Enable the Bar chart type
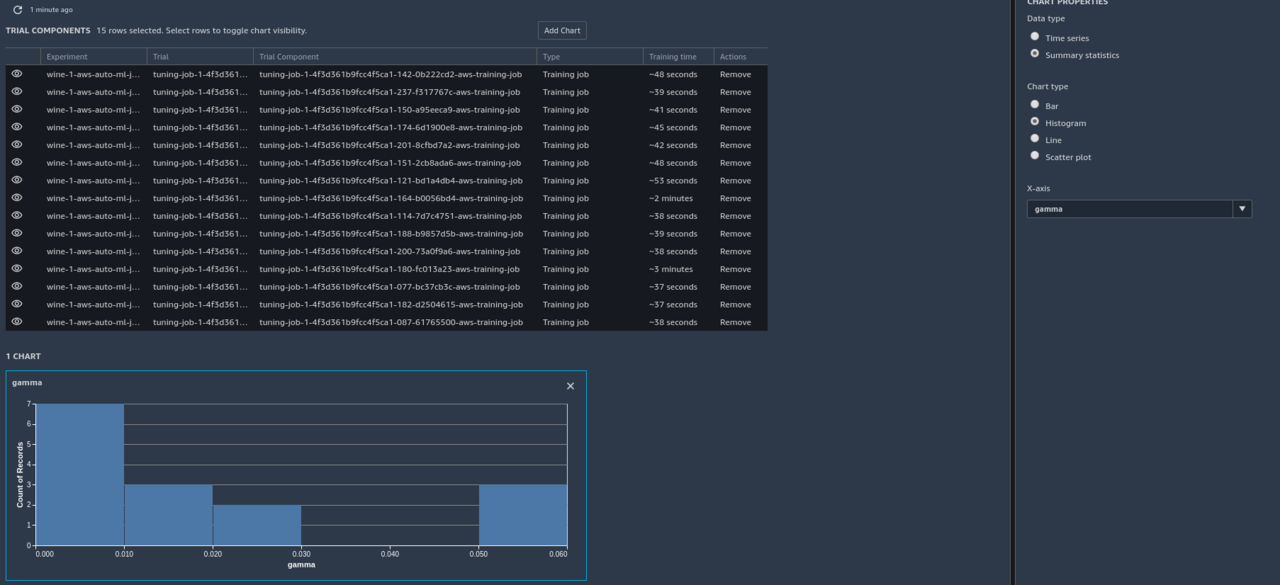This screenshot has height=585, width=1280. (x=1034, y=104)
